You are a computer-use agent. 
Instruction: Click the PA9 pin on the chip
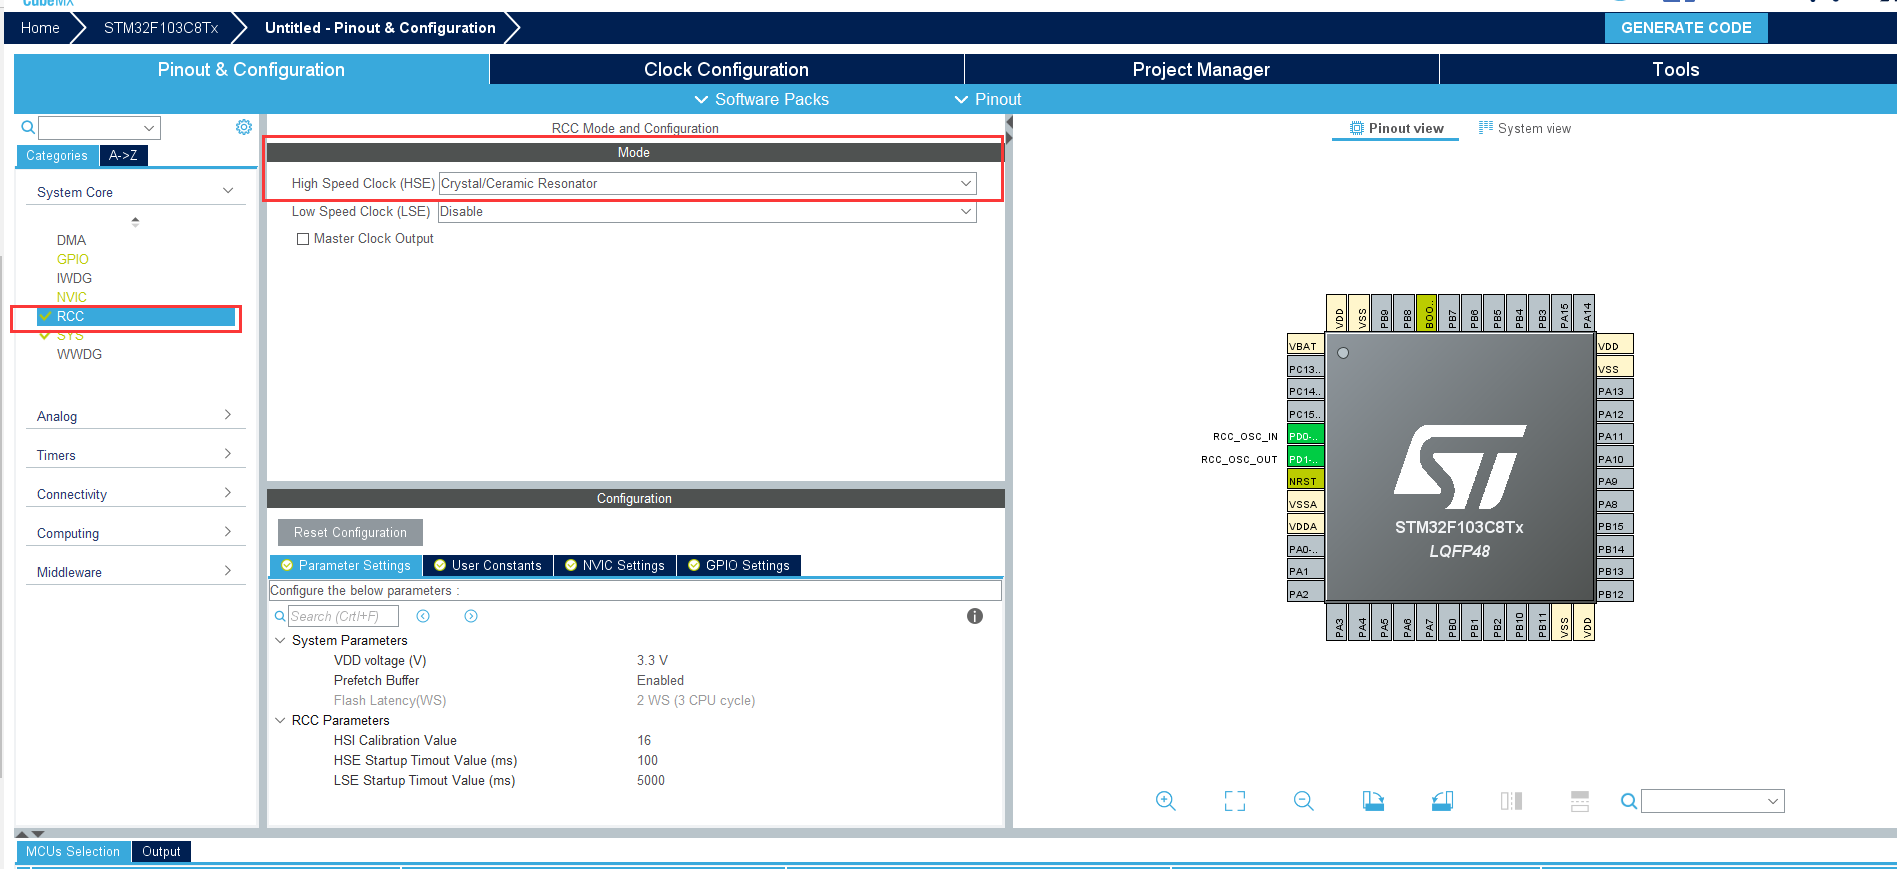[1615, 481]
